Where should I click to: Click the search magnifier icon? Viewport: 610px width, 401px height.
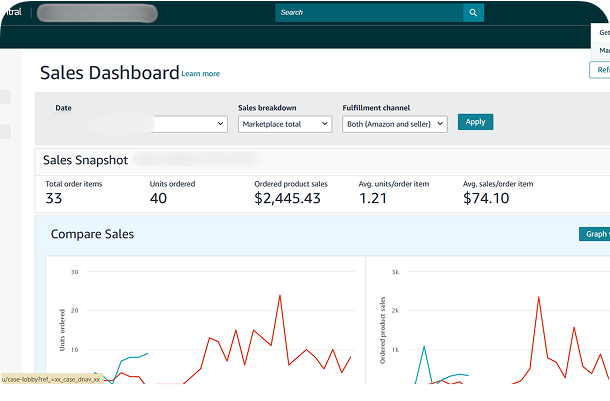(473, 13)
